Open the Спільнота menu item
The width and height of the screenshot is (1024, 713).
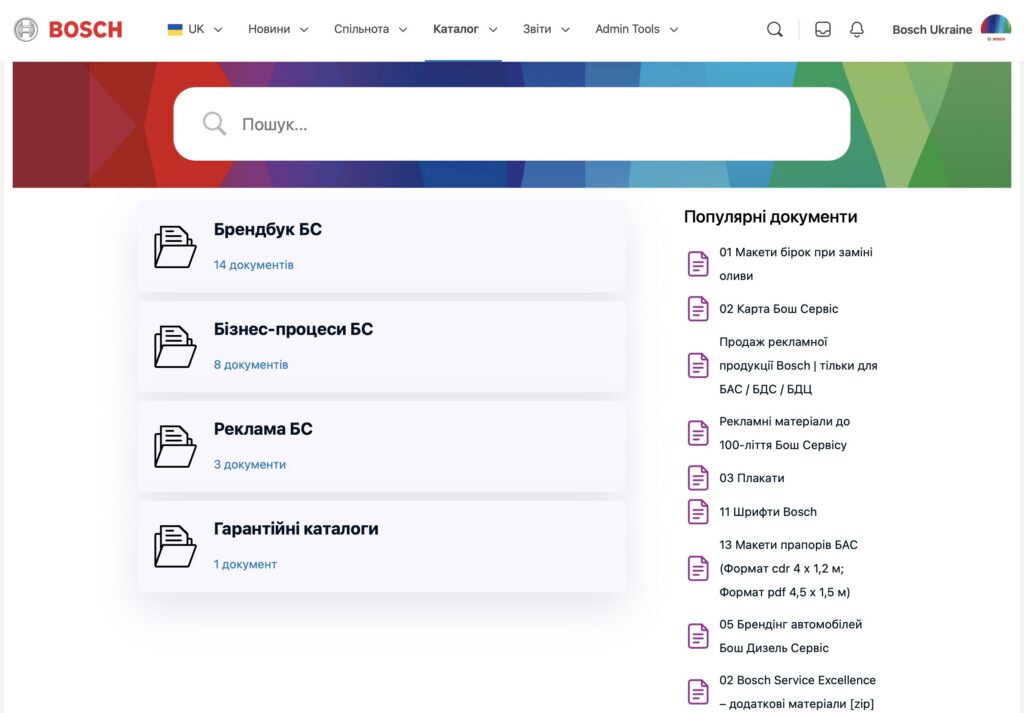363,29
